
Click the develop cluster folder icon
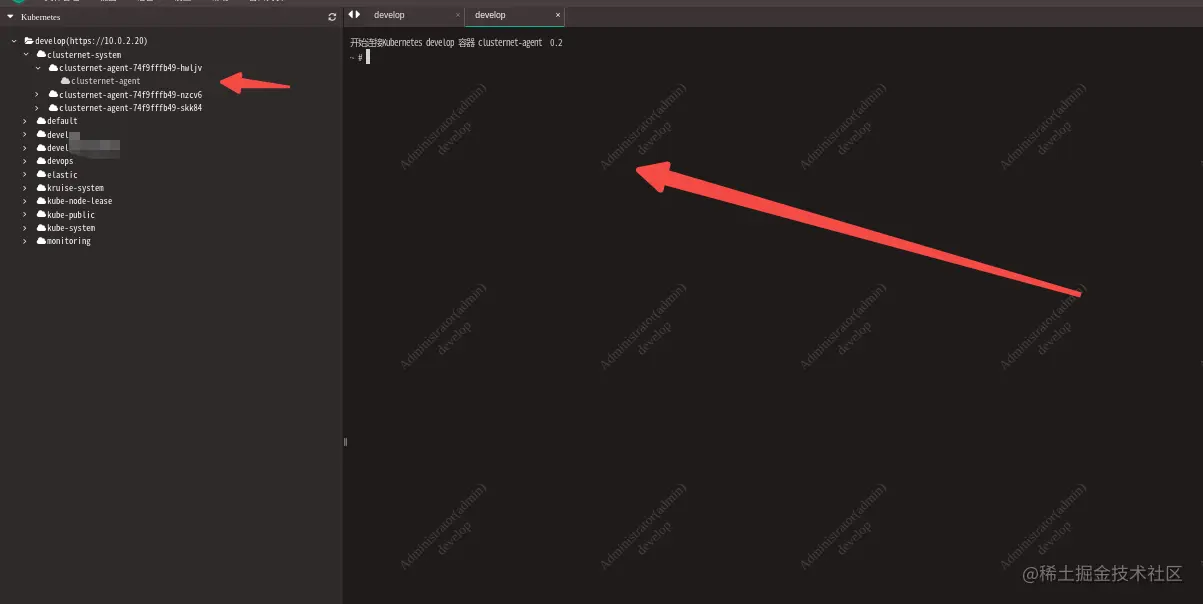29,41
